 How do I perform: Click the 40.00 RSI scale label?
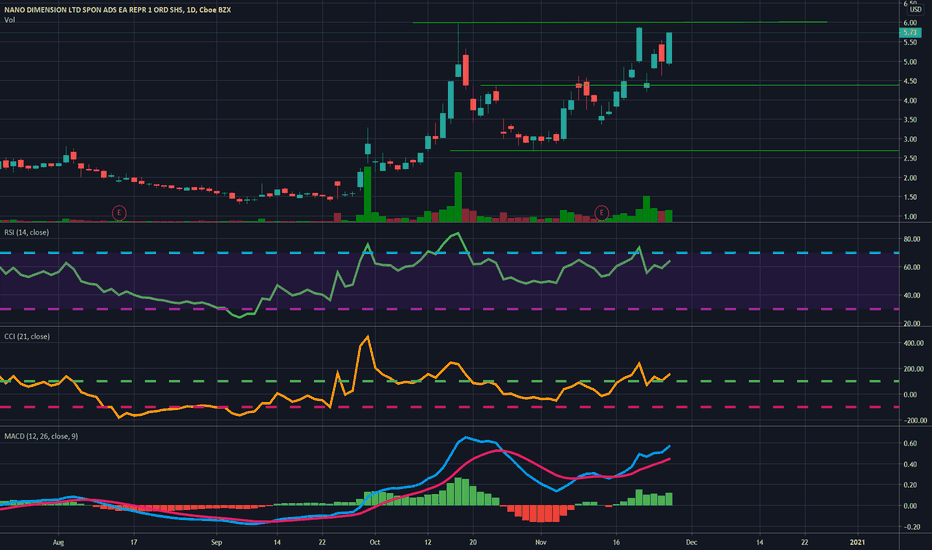coord(912,296)
